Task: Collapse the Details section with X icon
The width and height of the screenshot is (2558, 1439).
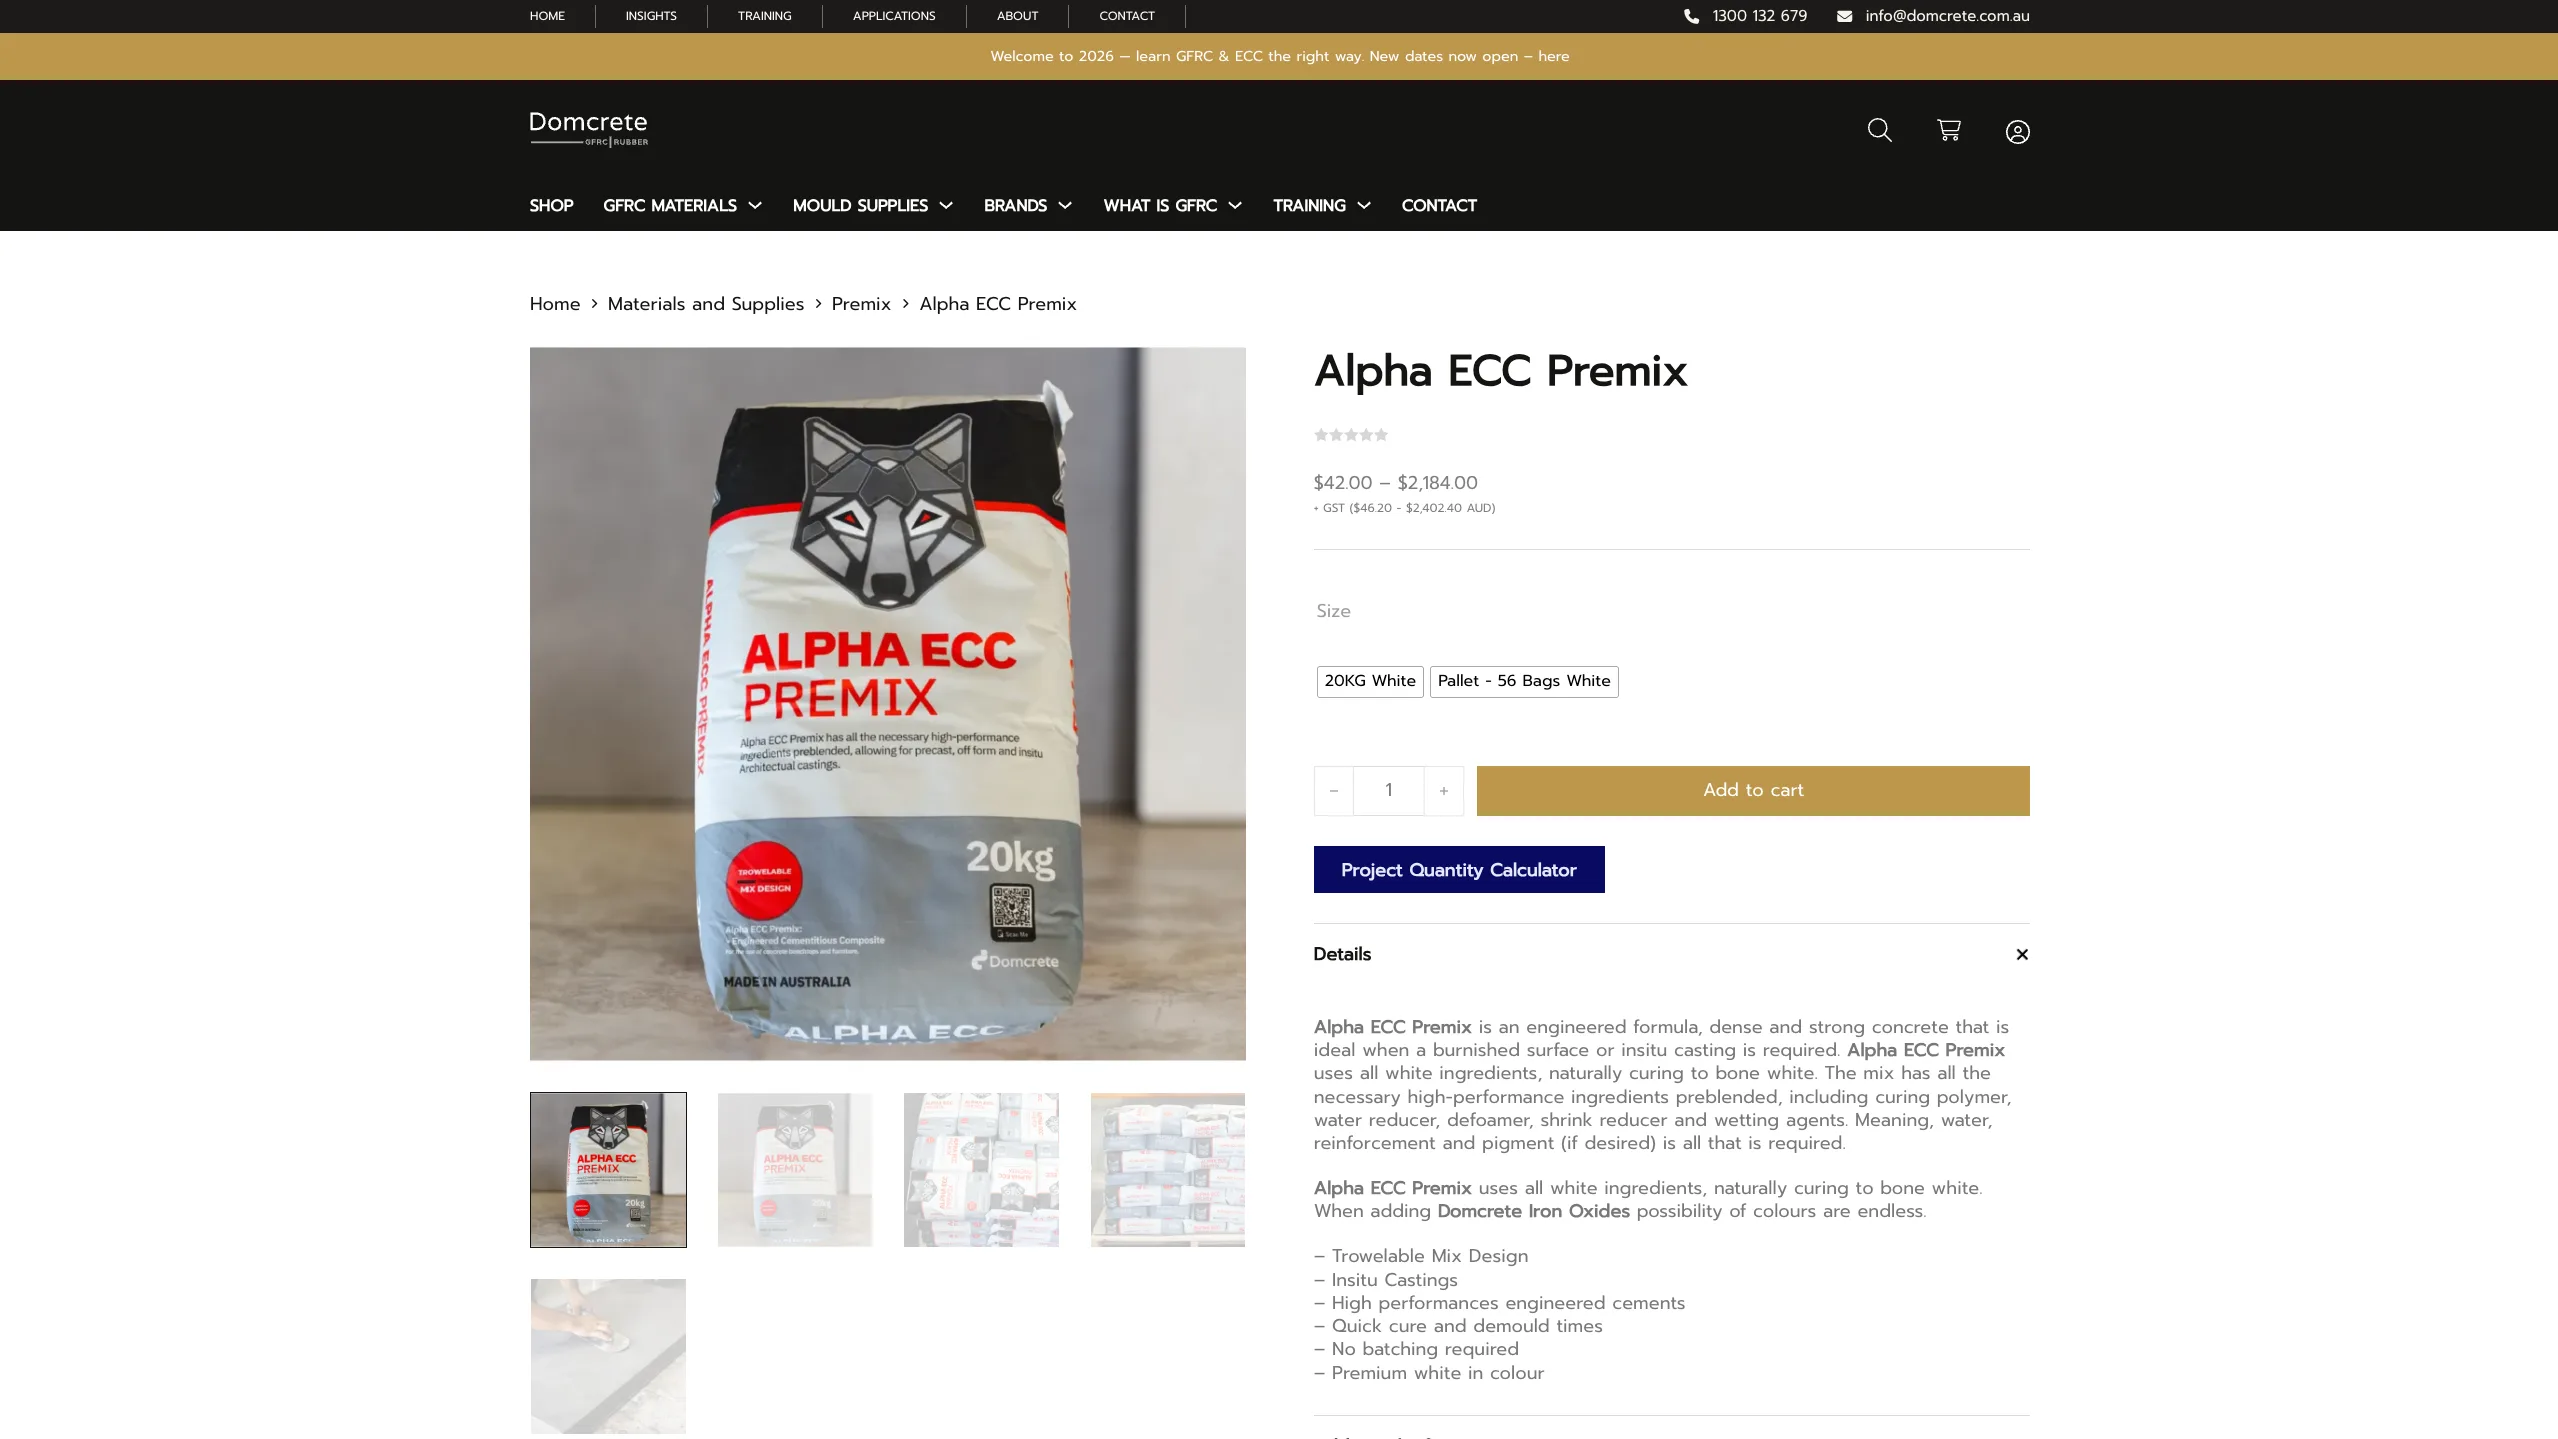Action: tap(2022, 954)
